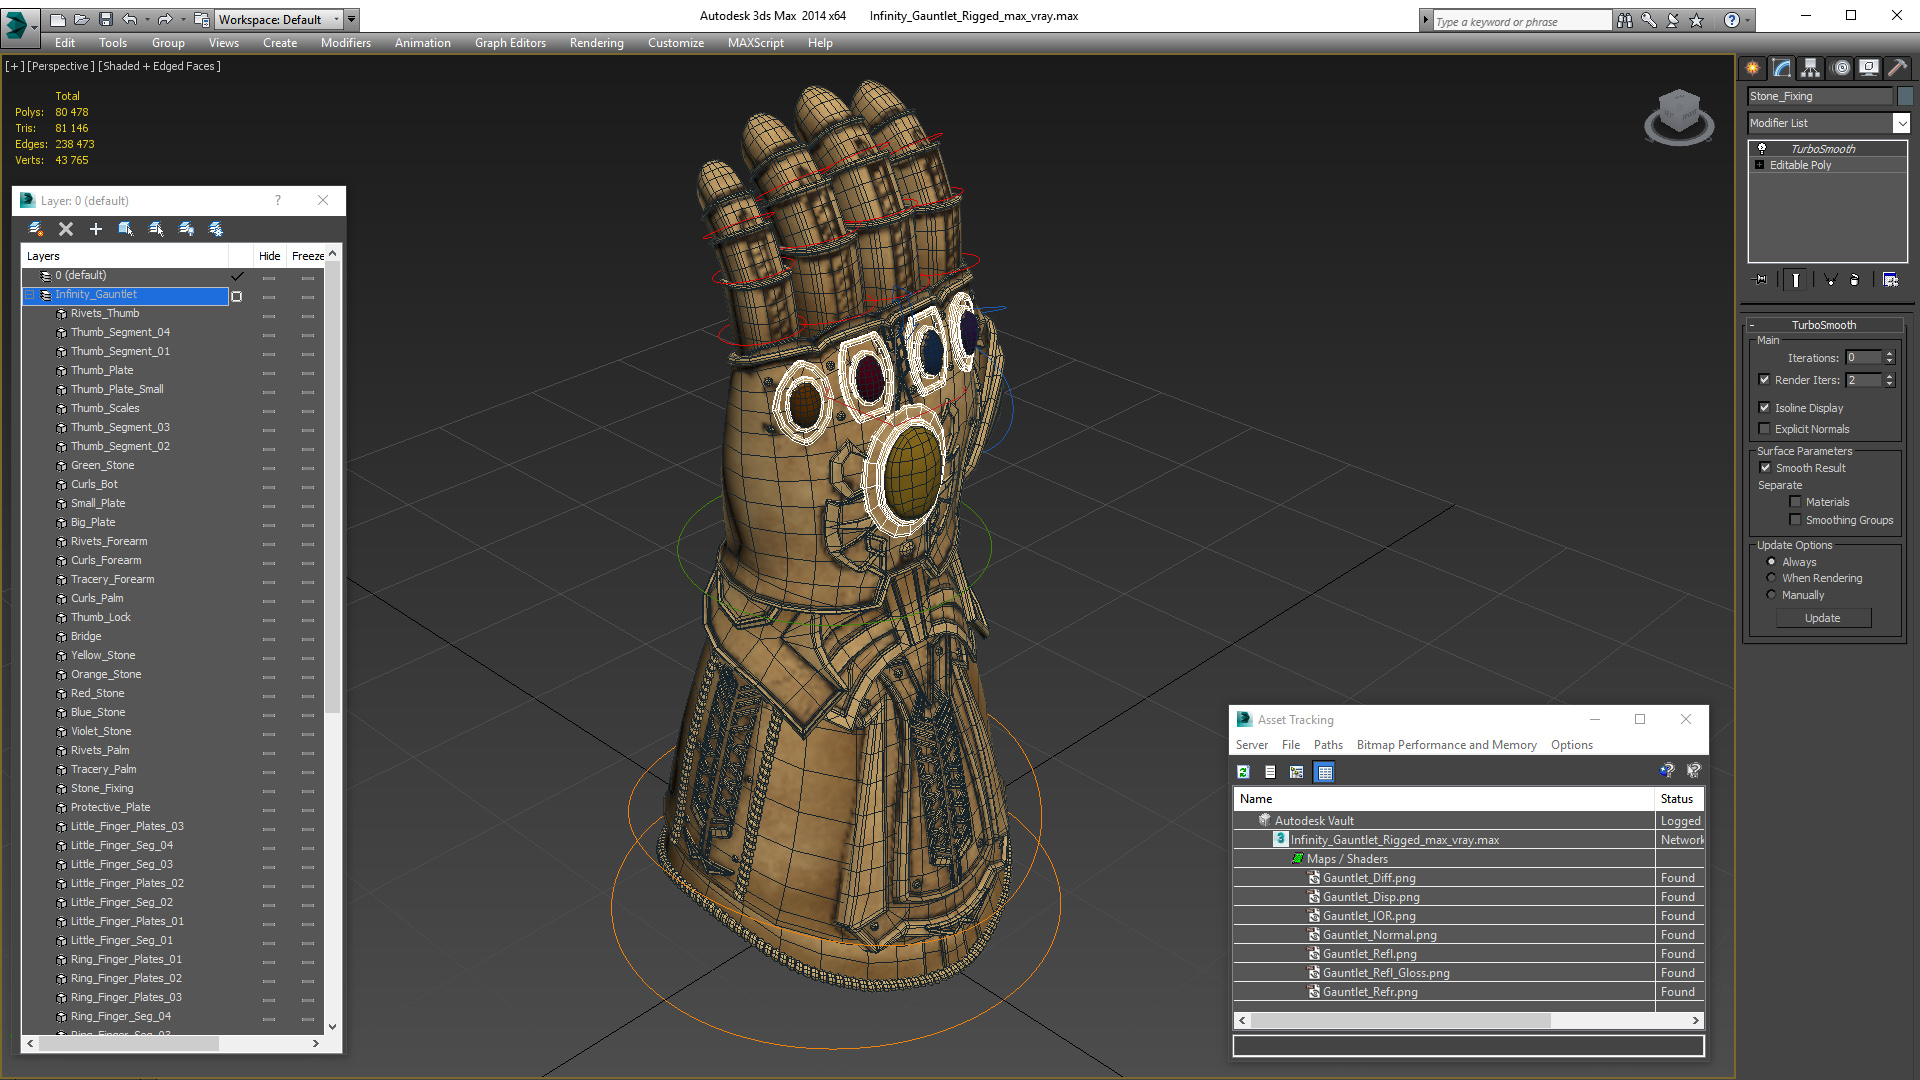Viewport: 1920px width, 1080px height.
Task: Open the Hierarchy command panel tab
Action: click(1811, 68)
